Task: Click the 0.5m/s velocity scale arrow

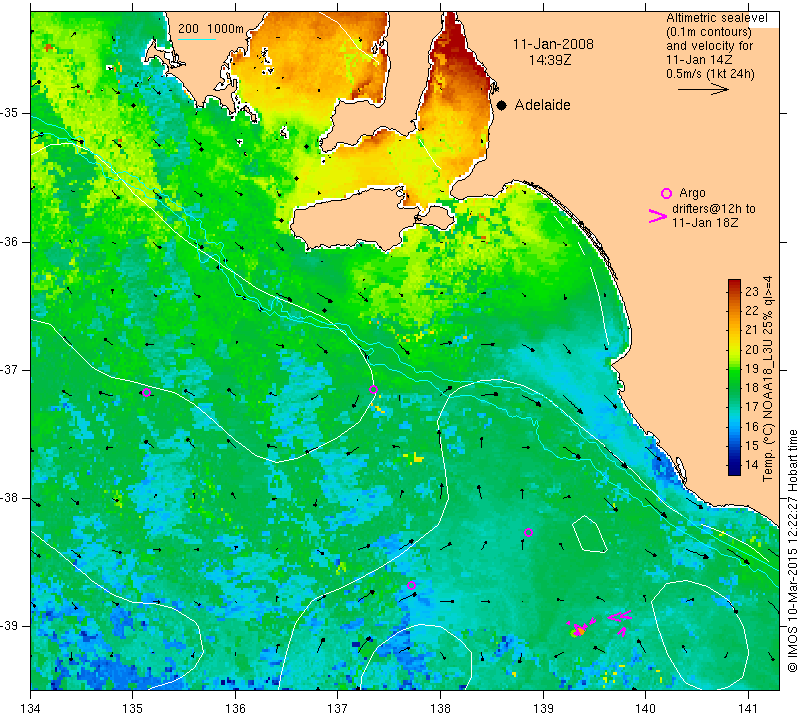Action: (x=703, y=89)
